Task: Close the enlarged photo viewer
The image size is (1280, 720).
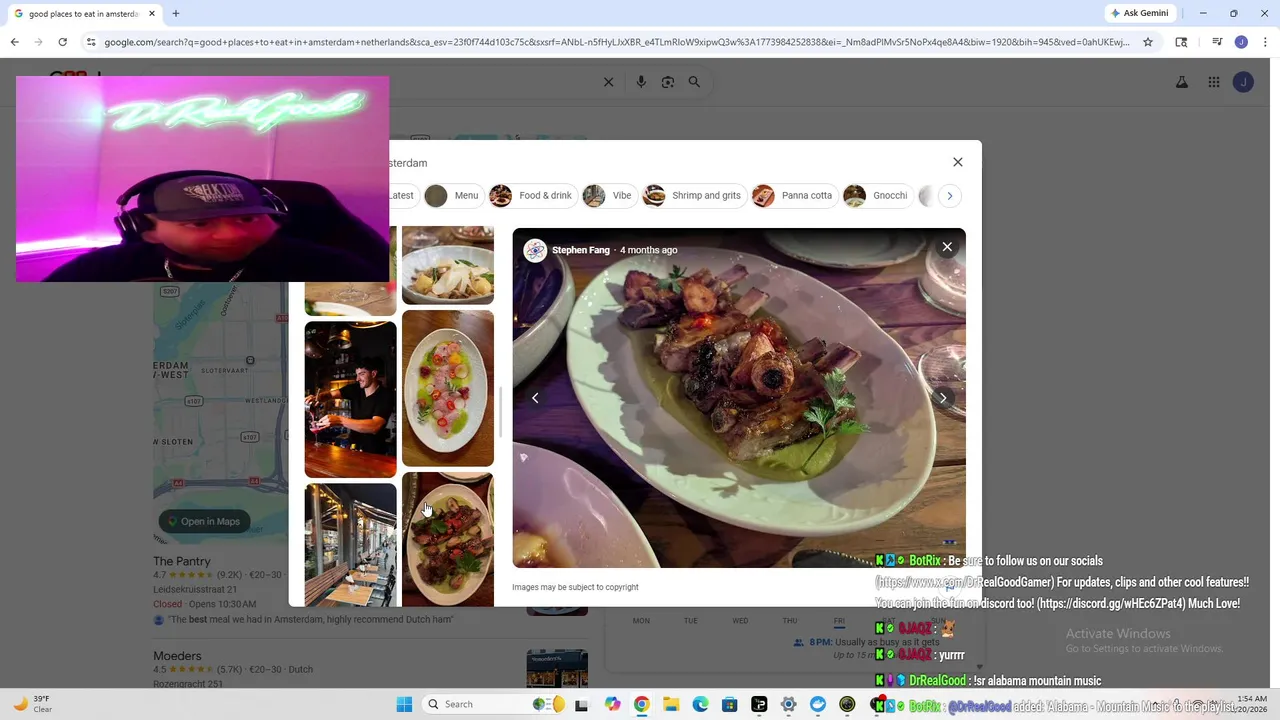Action: 947,247
